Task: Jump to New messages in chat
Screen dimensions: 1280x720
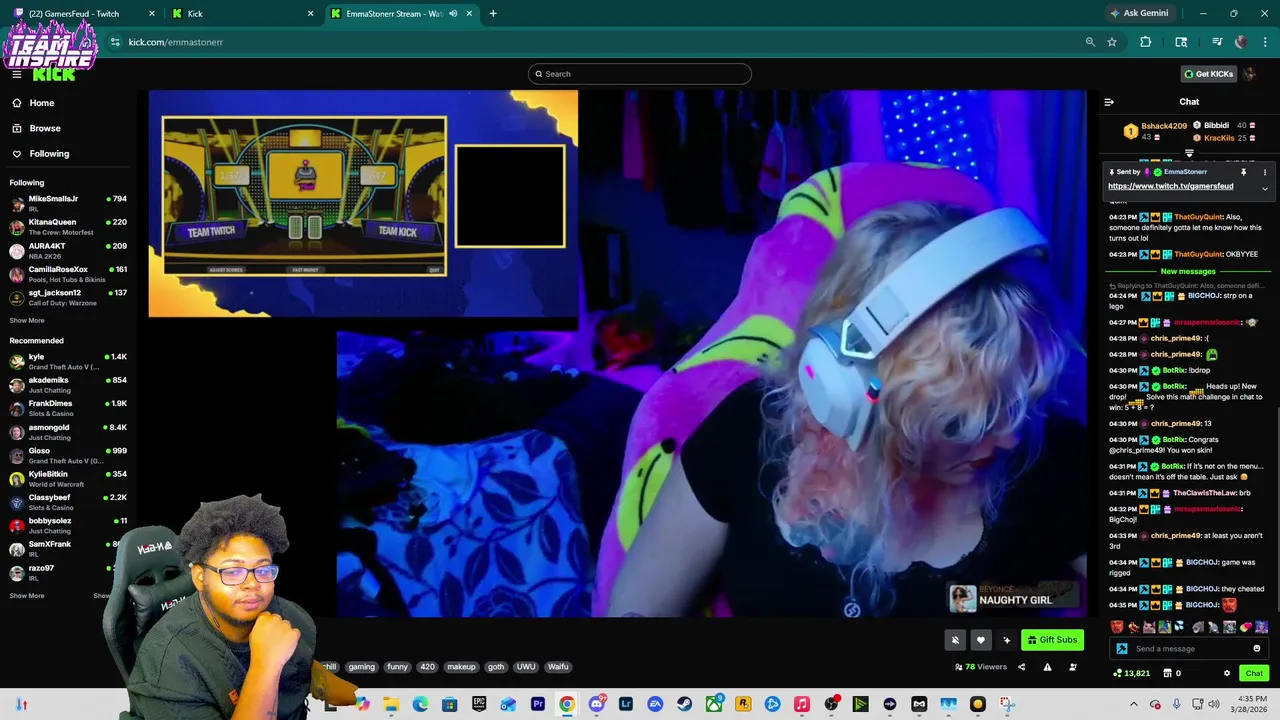Action: [x=1188, y=271]
